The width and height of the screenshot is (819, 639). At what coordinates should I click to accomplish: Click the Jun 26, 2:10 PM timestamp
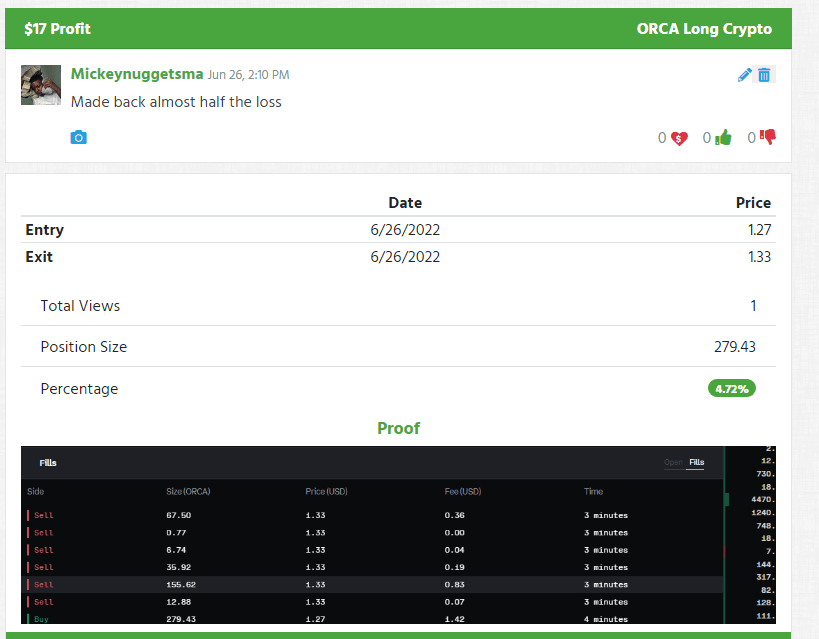coord(248,75)
